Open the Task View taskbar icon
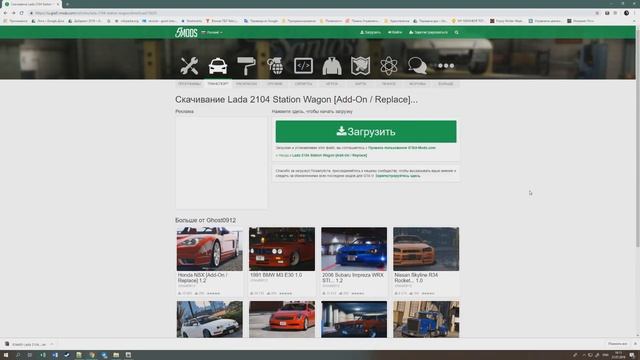 pyautogui.click(x=30, y=355)
